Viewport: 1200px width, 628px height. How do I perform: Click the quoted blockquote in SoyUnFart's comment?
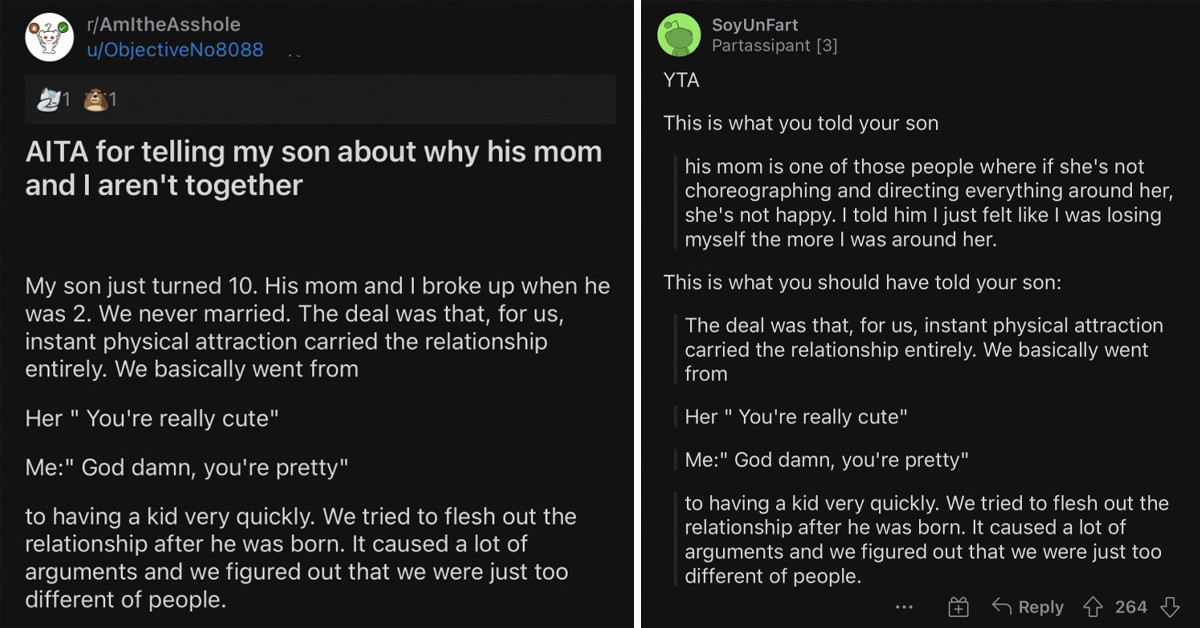920,203
